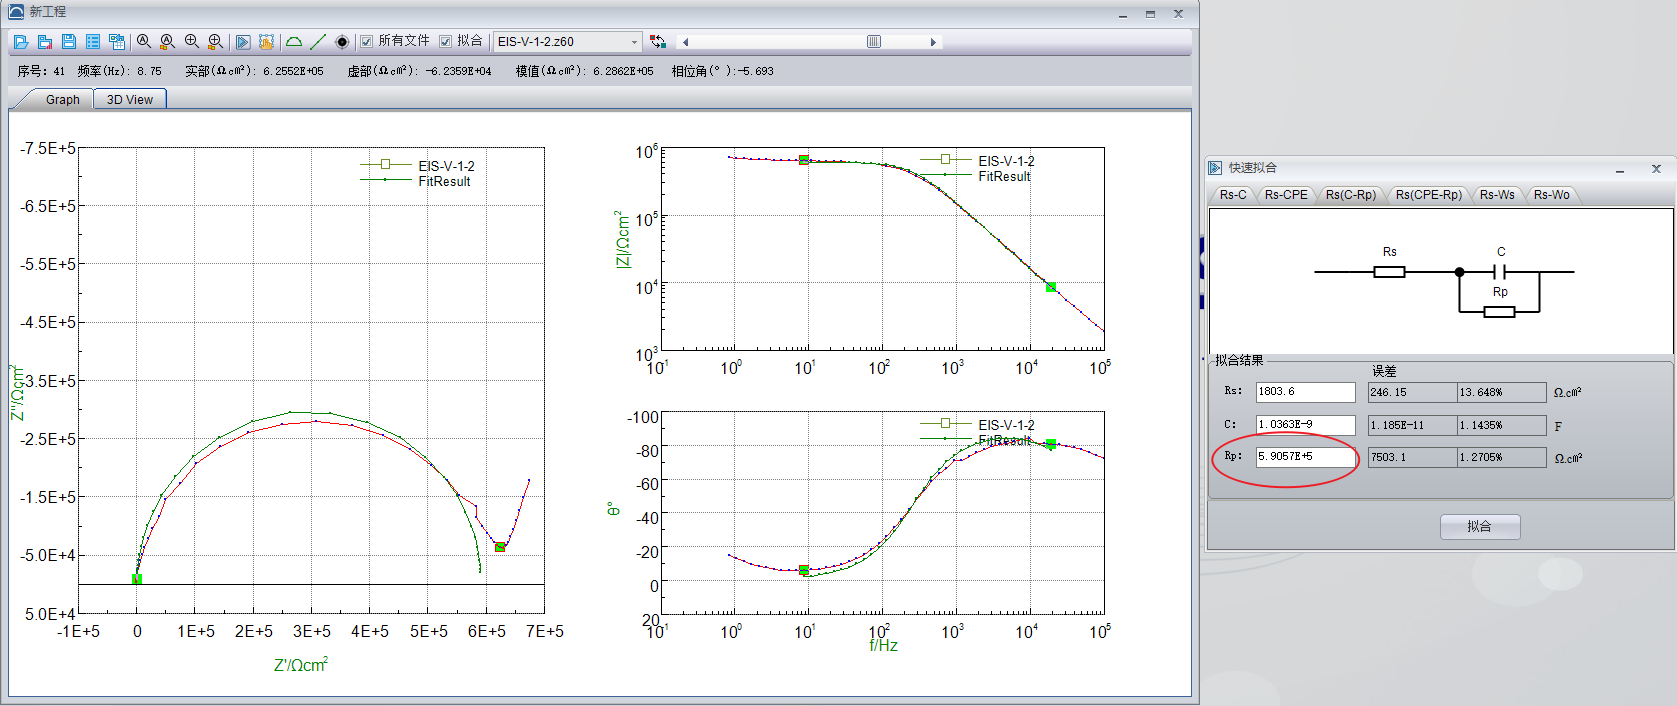The image size is (1677, 706).
Task: Click the 快速拟合 dialog title icon
Action: [1215, 168]
